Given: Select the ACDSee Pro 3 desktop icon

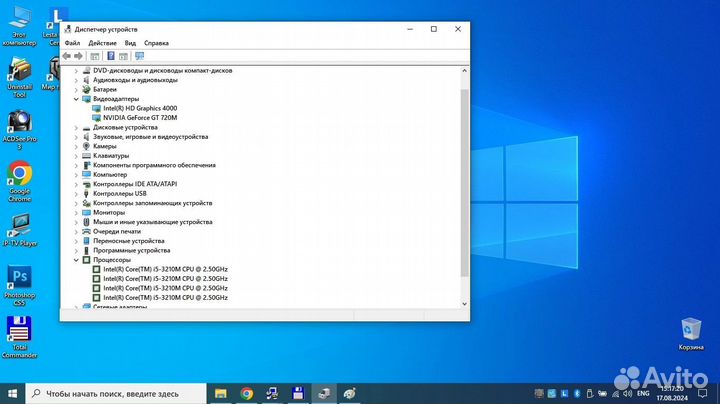Looking at the screenshot, I should [x=19, y=130].
